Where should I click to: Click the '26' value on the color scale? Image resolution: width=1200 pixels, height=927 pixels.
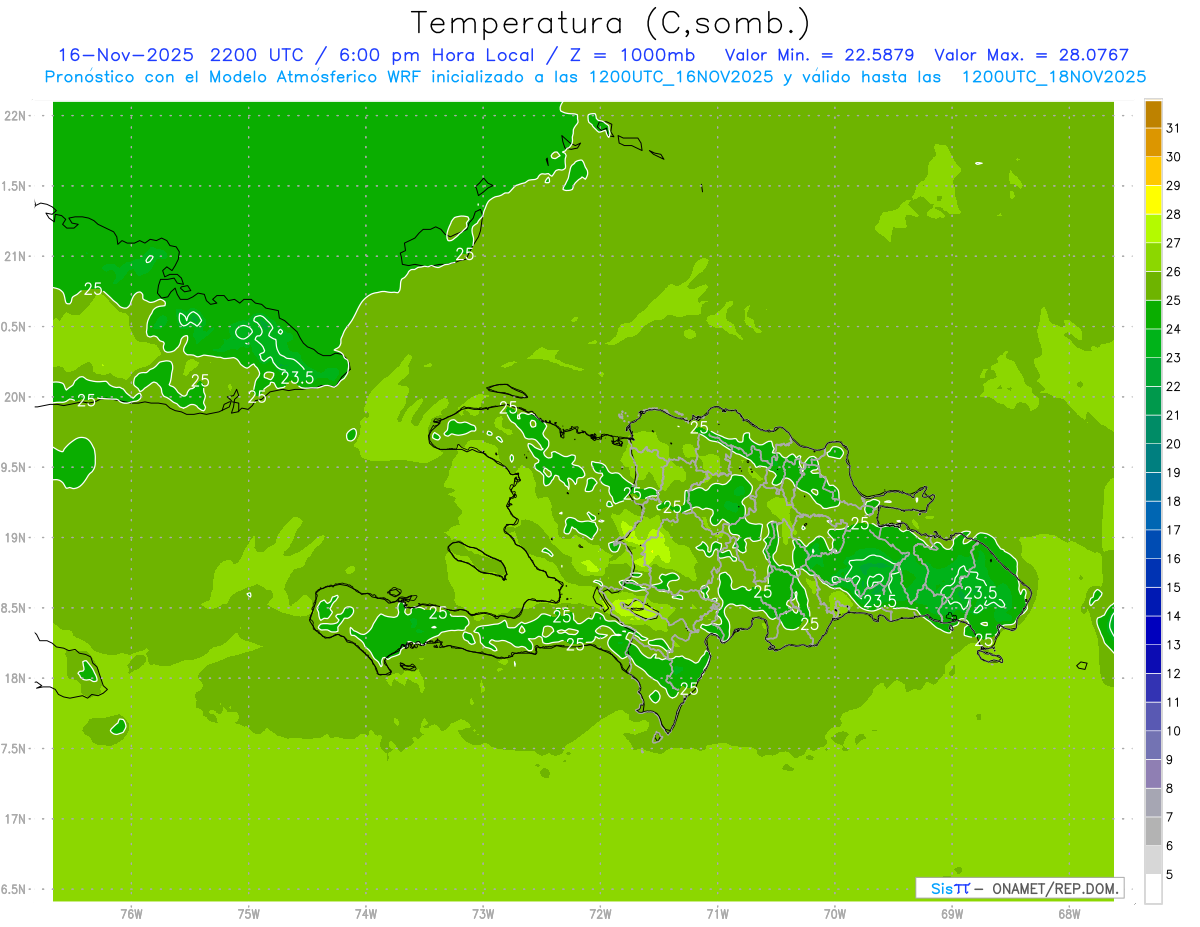tap(1174, 271)
